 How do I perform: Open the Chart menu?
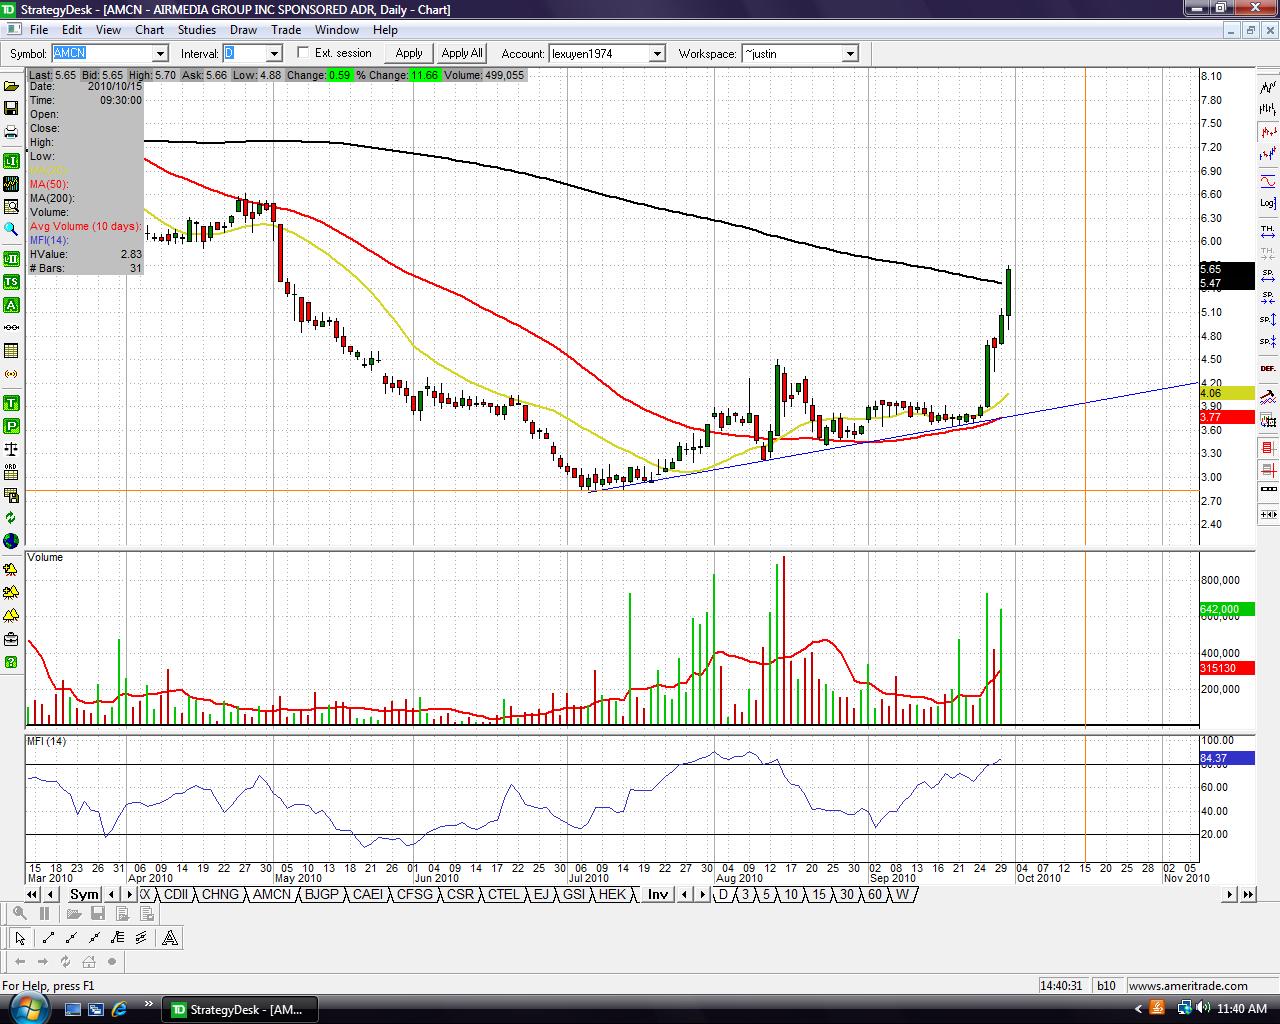150,30
